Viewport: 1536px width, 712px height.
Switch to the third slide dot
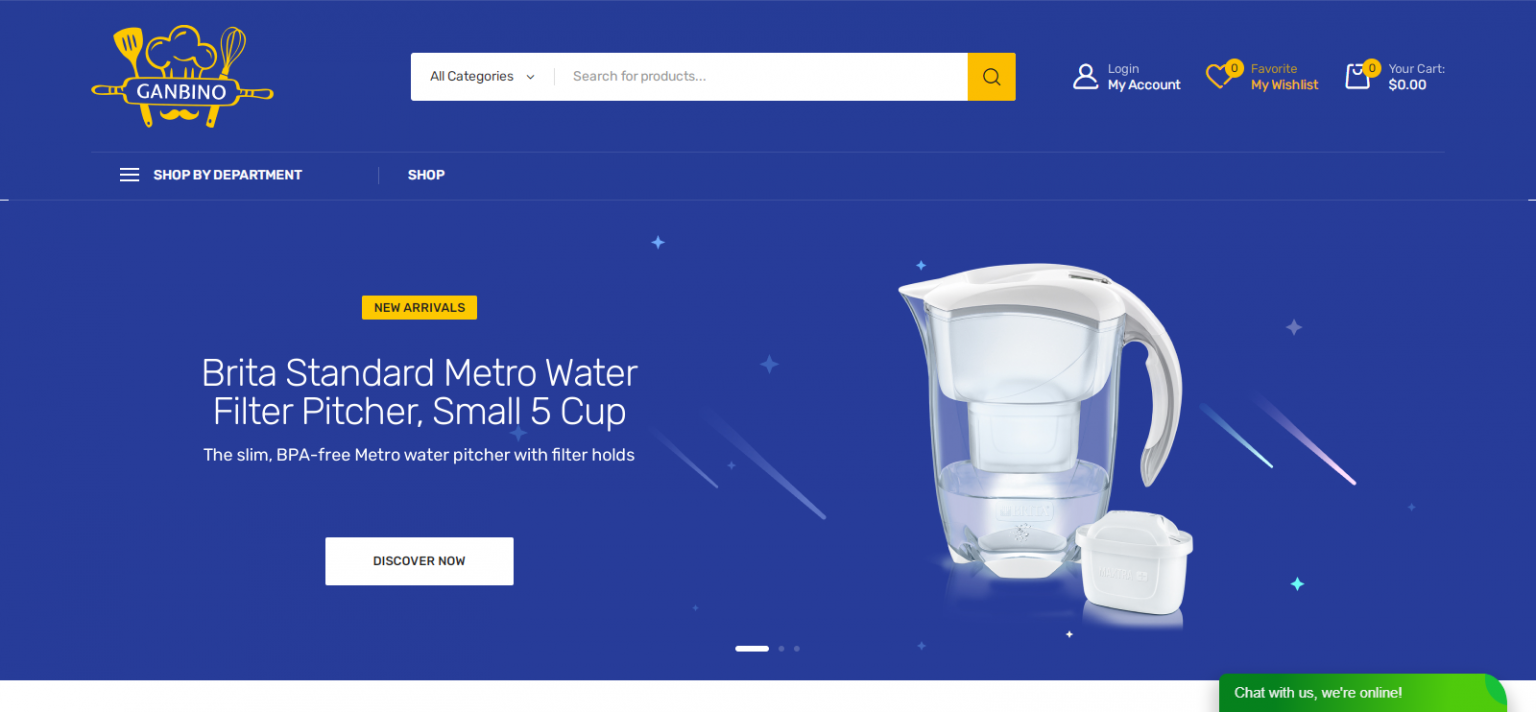click(x=797, y=649)
